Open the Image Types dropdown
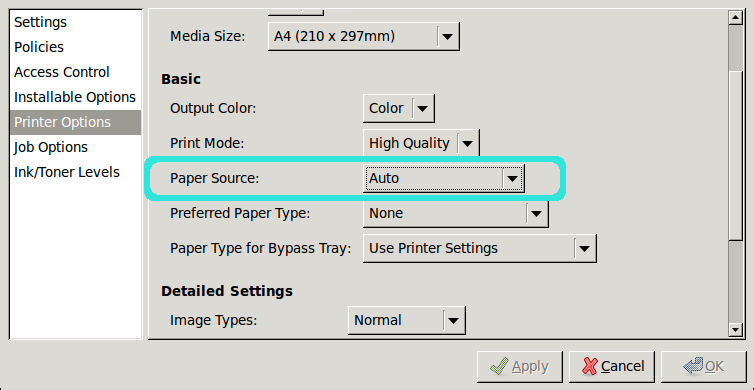The height and width of the screenshot is (390, 754). point(406,320)
